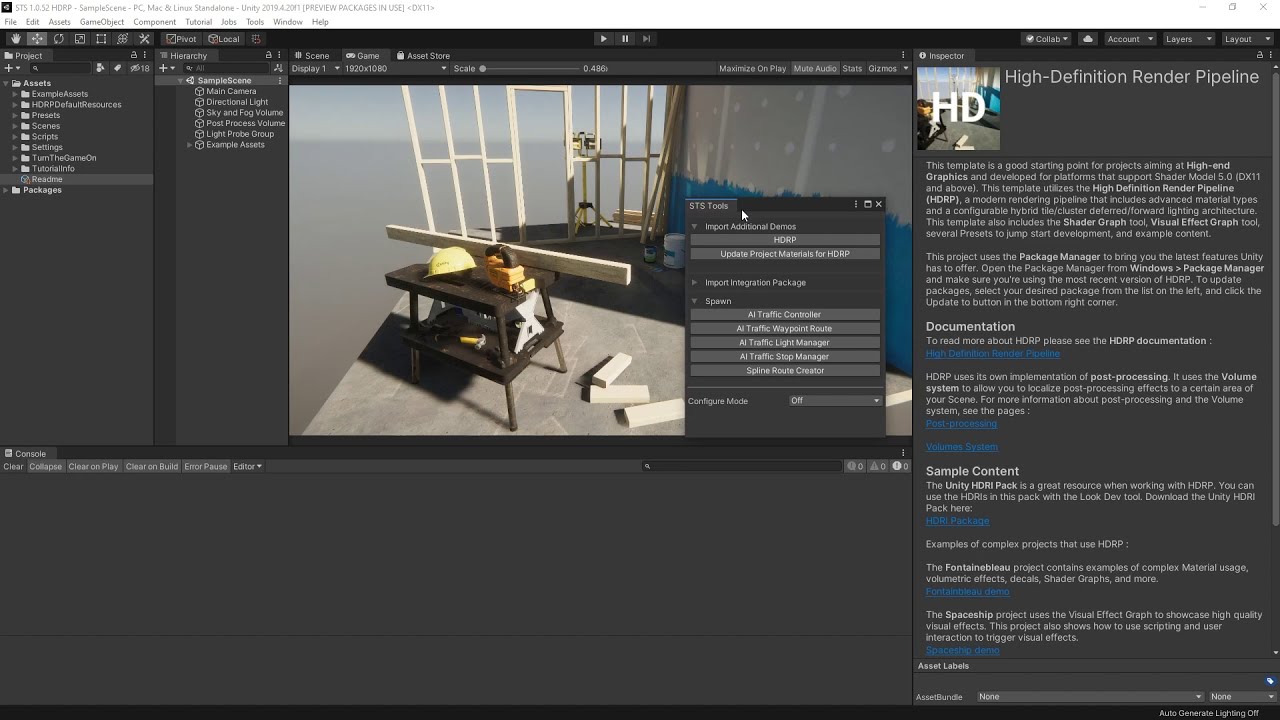Open Configure Mode Off dropdown
This screenshot has width=1280, height=720.
click(x=835, y=401)
